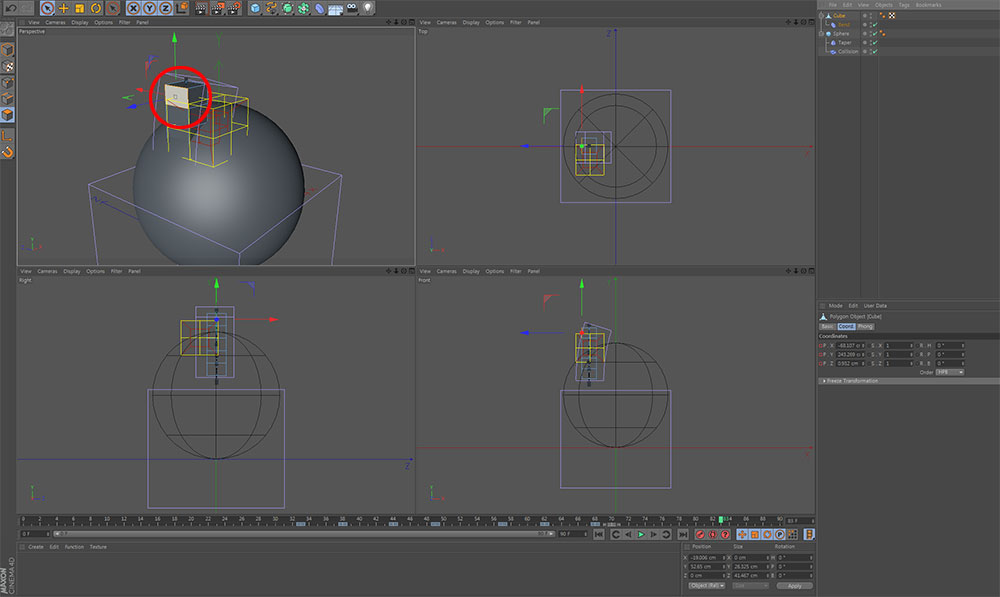The image size is (1000, 597).
Task: Open the Spline tools icon
Action: click(271, 8)
